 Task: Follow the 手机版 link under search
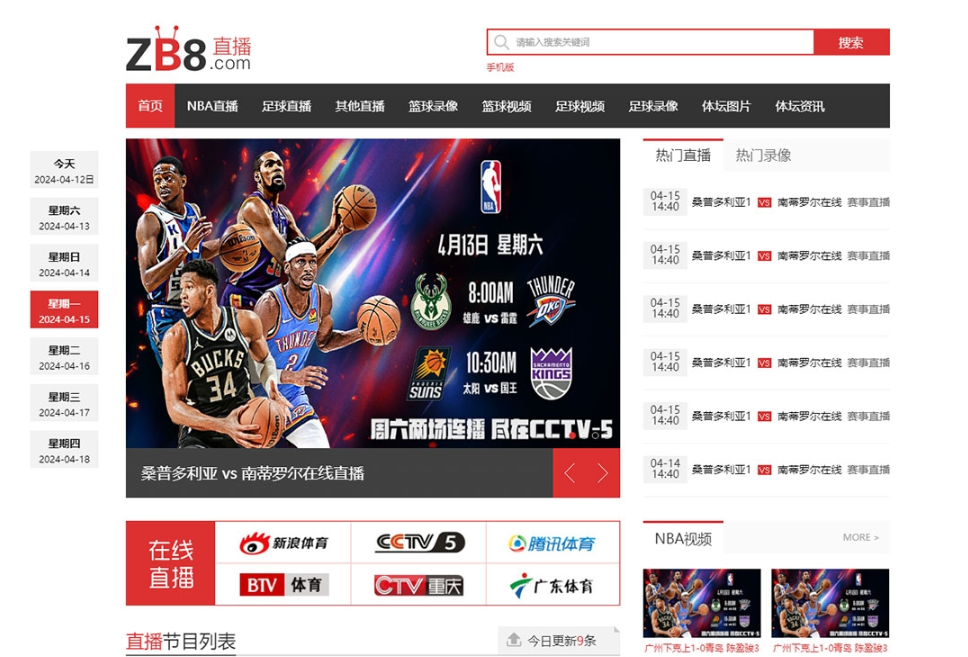500,67
